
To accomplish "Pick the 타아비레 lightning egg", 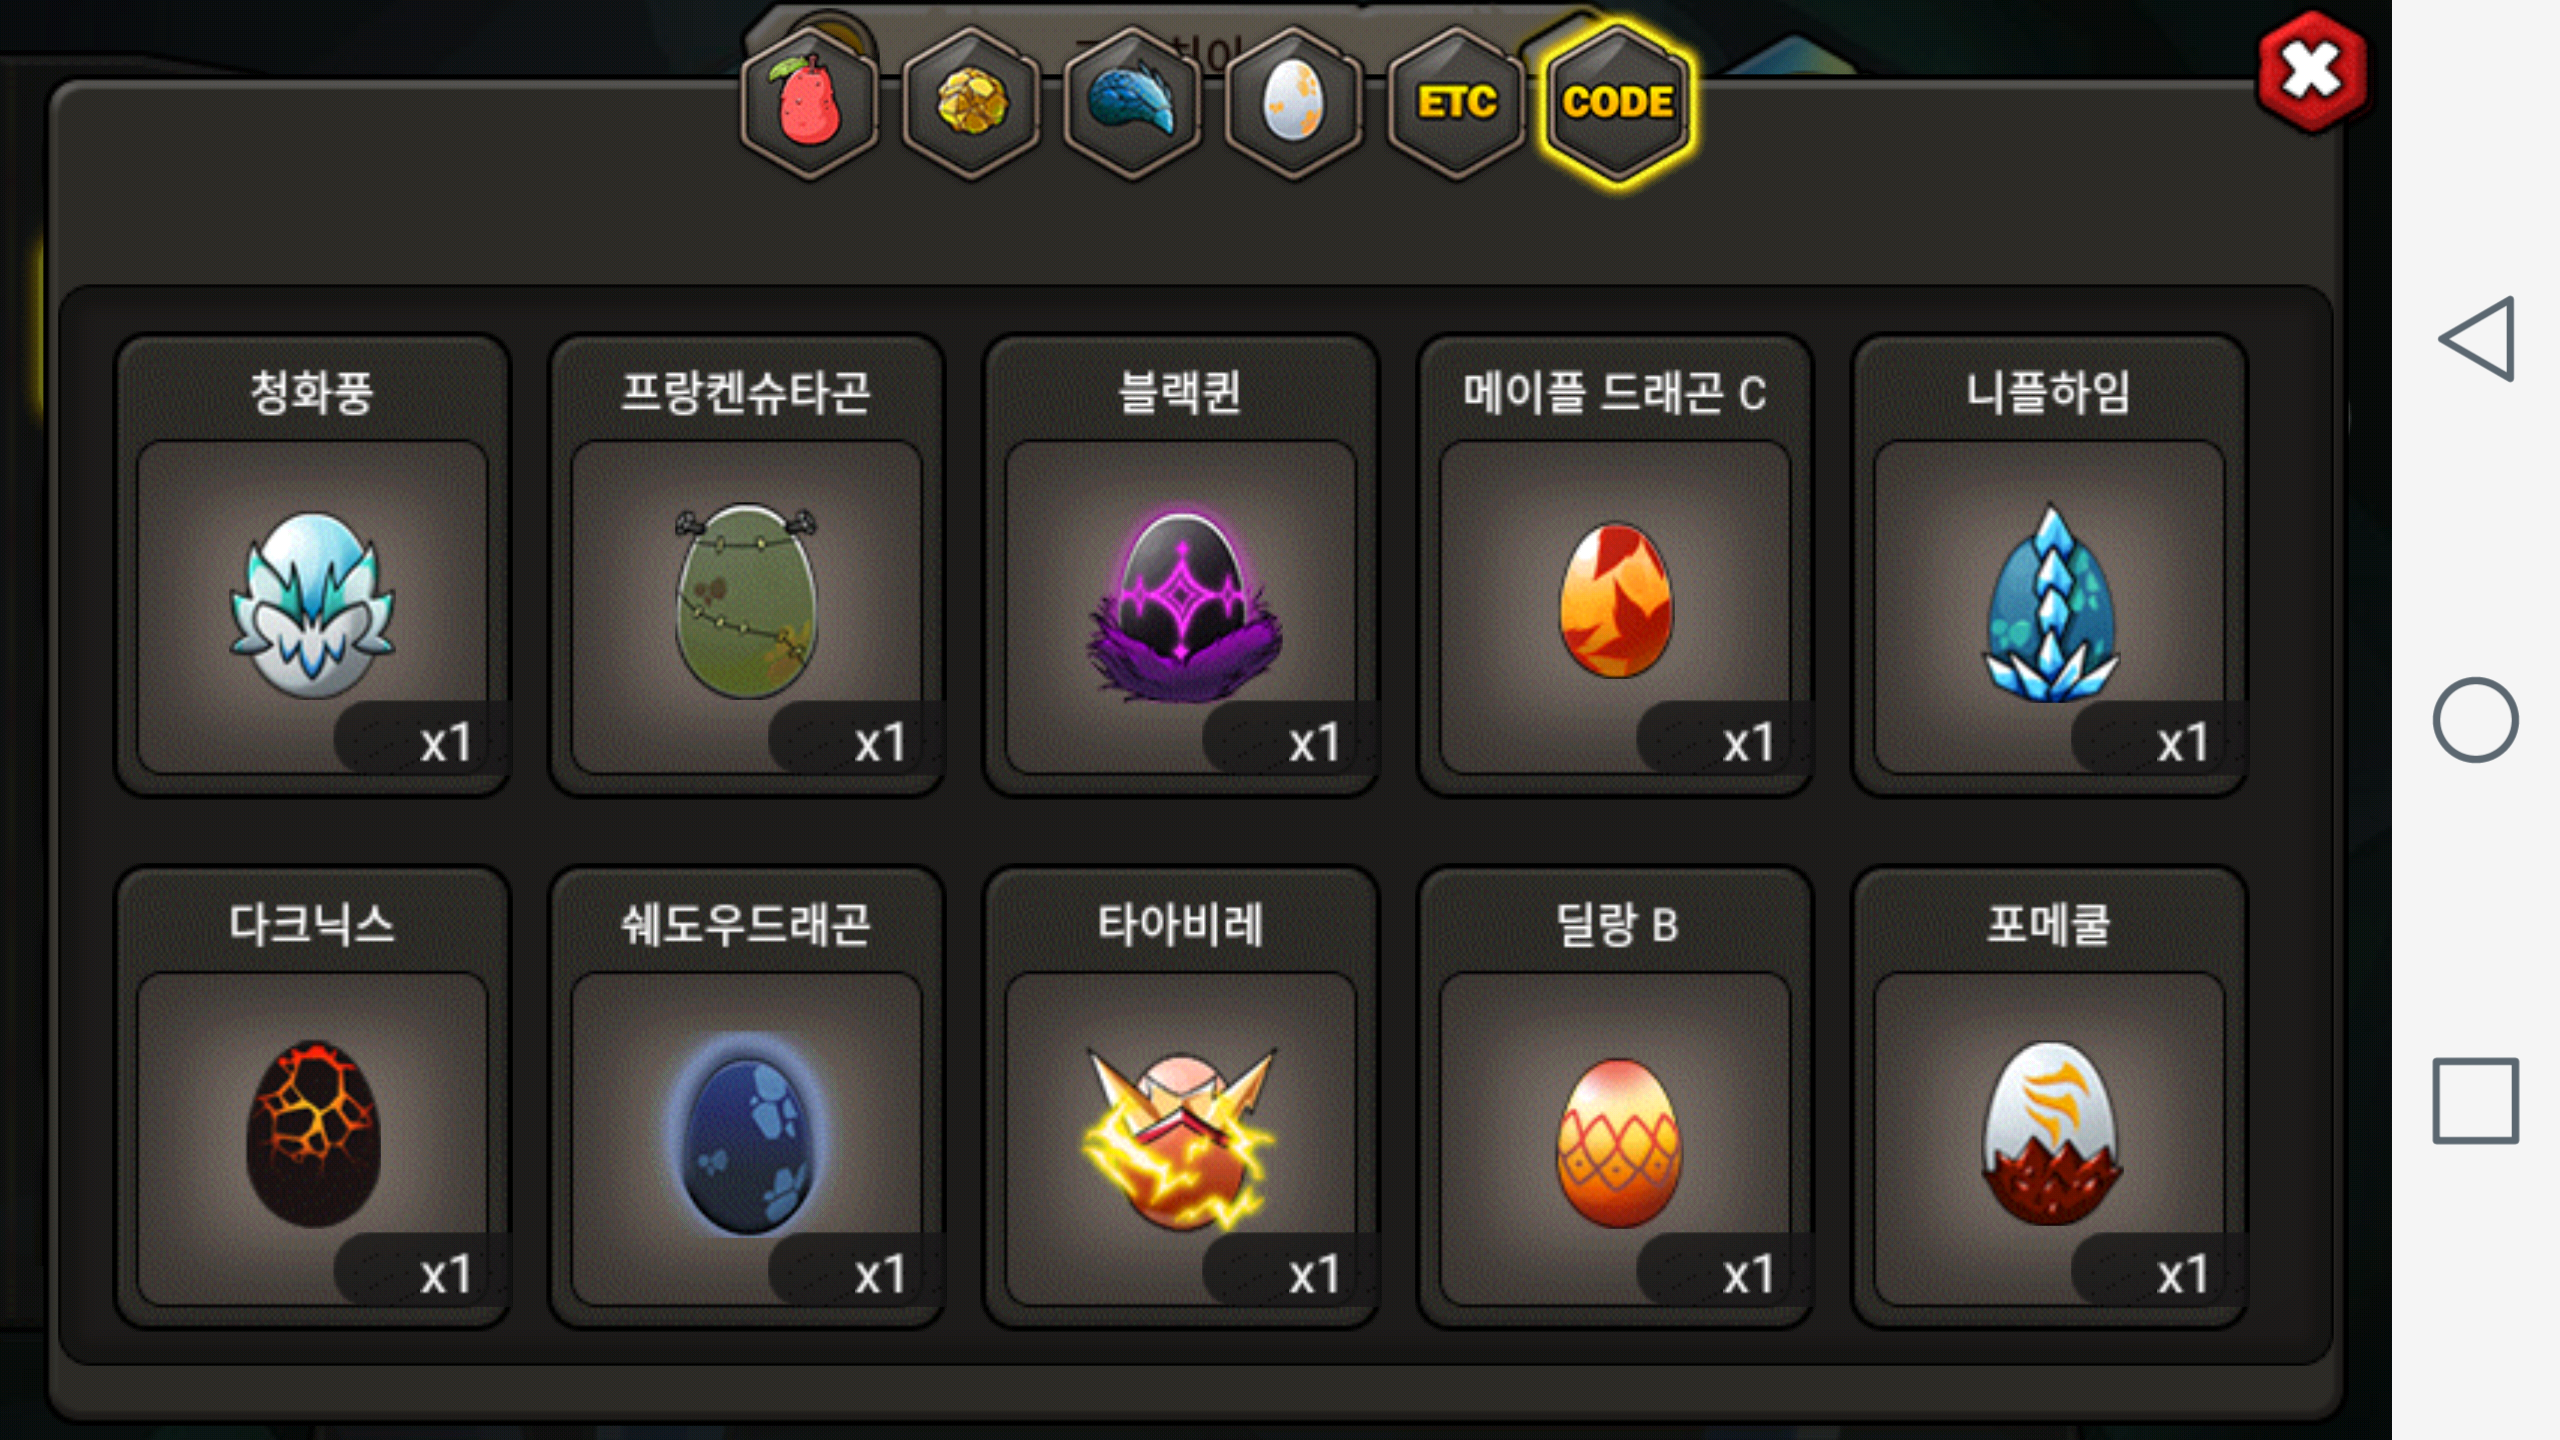I will tap(1181, 1097).
